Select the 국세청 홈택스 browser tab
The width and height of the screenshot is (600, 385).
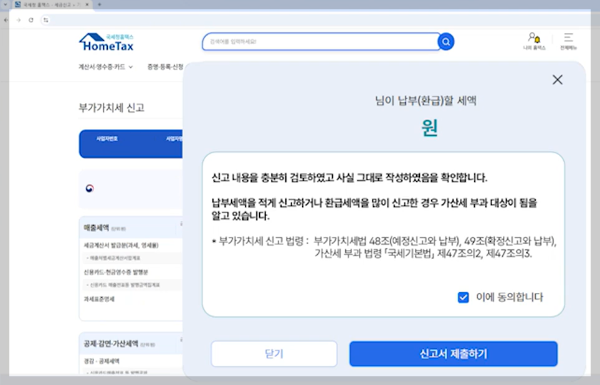[52, 5]
